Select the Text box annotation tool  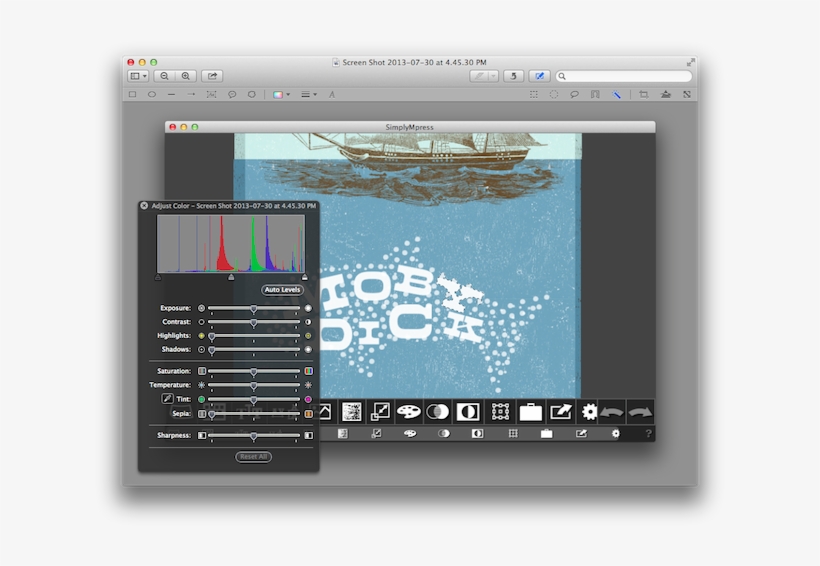point(211,95)
